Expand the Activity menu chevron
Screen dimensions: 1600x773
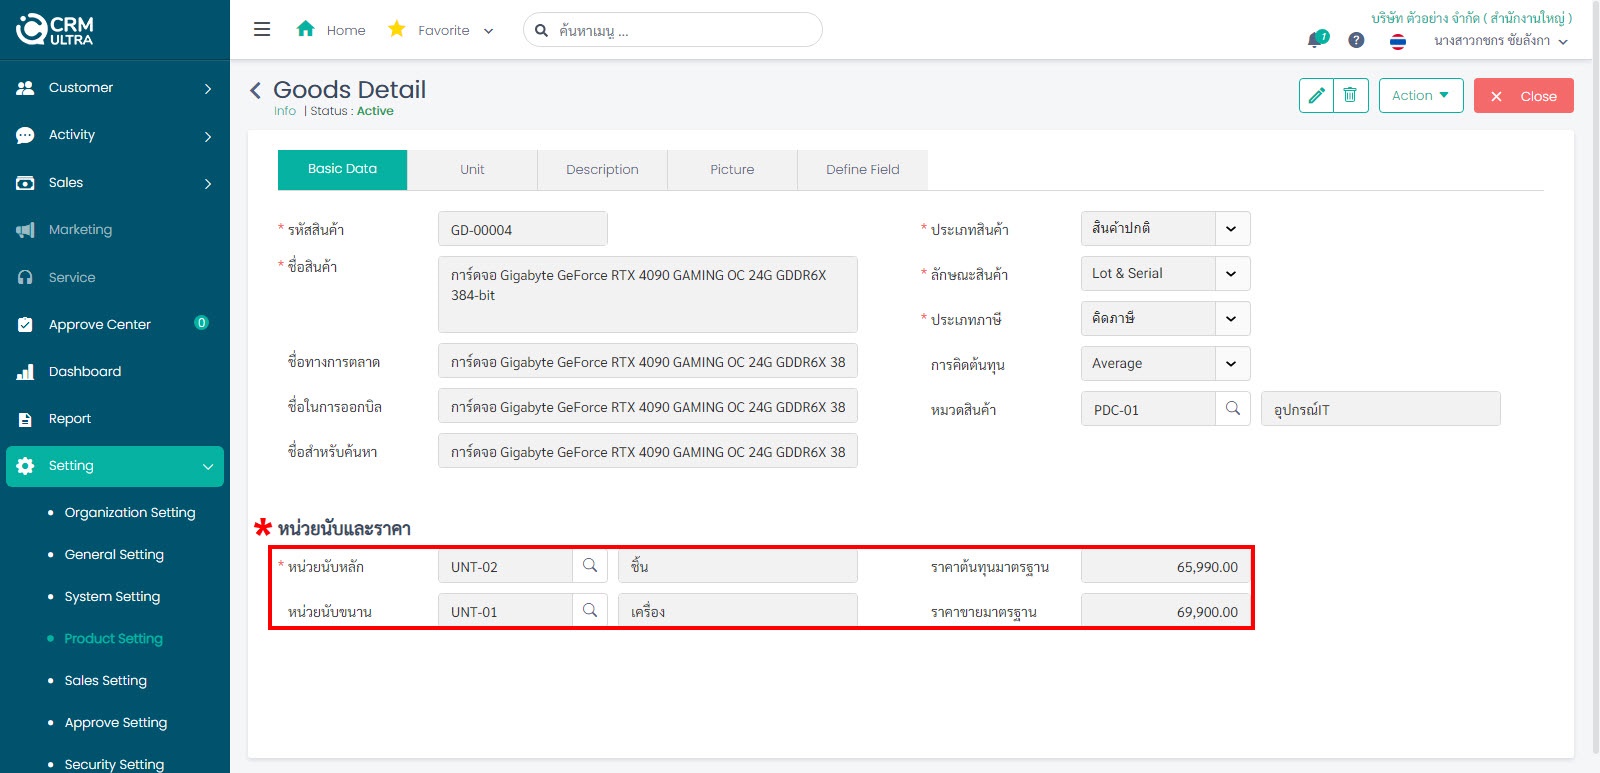(x=208, y=136)
